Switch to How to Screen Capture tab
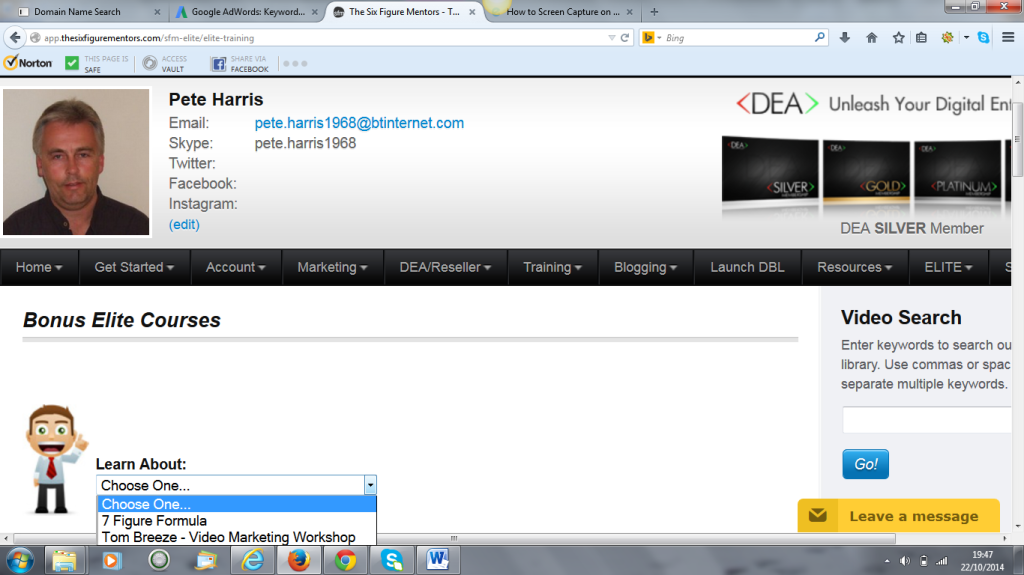Image resolution: width=1024 pixels, height=575 pixels. pyautogui.click(x=562, y=12)
